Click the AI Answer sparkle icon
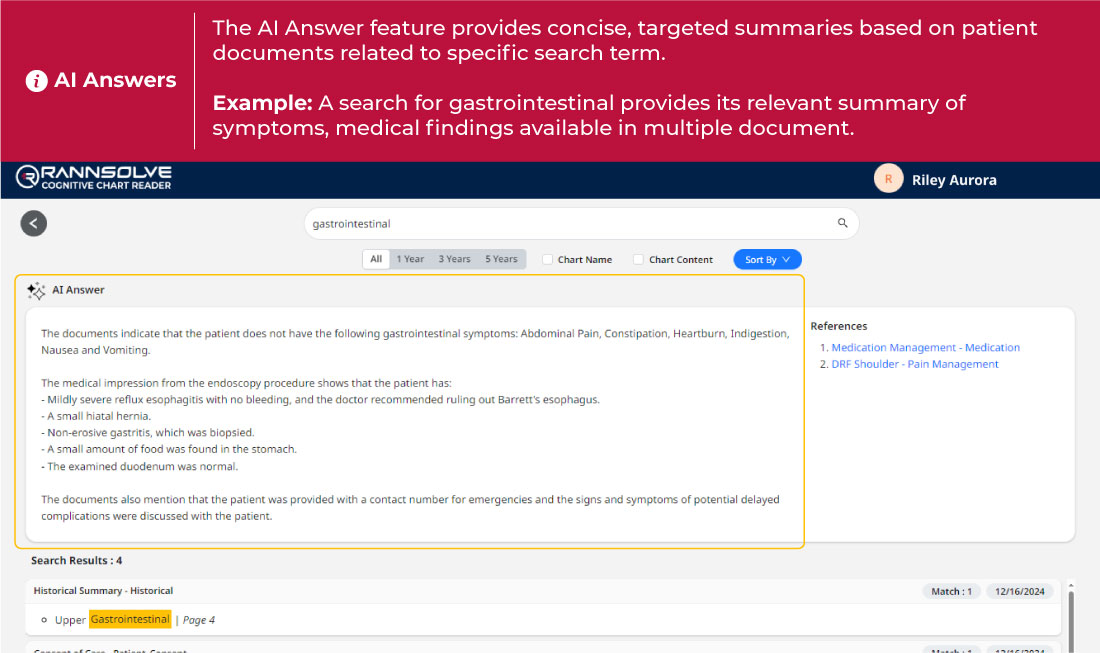This screenshot has width=1100, height=653. [x=36, y=290]
